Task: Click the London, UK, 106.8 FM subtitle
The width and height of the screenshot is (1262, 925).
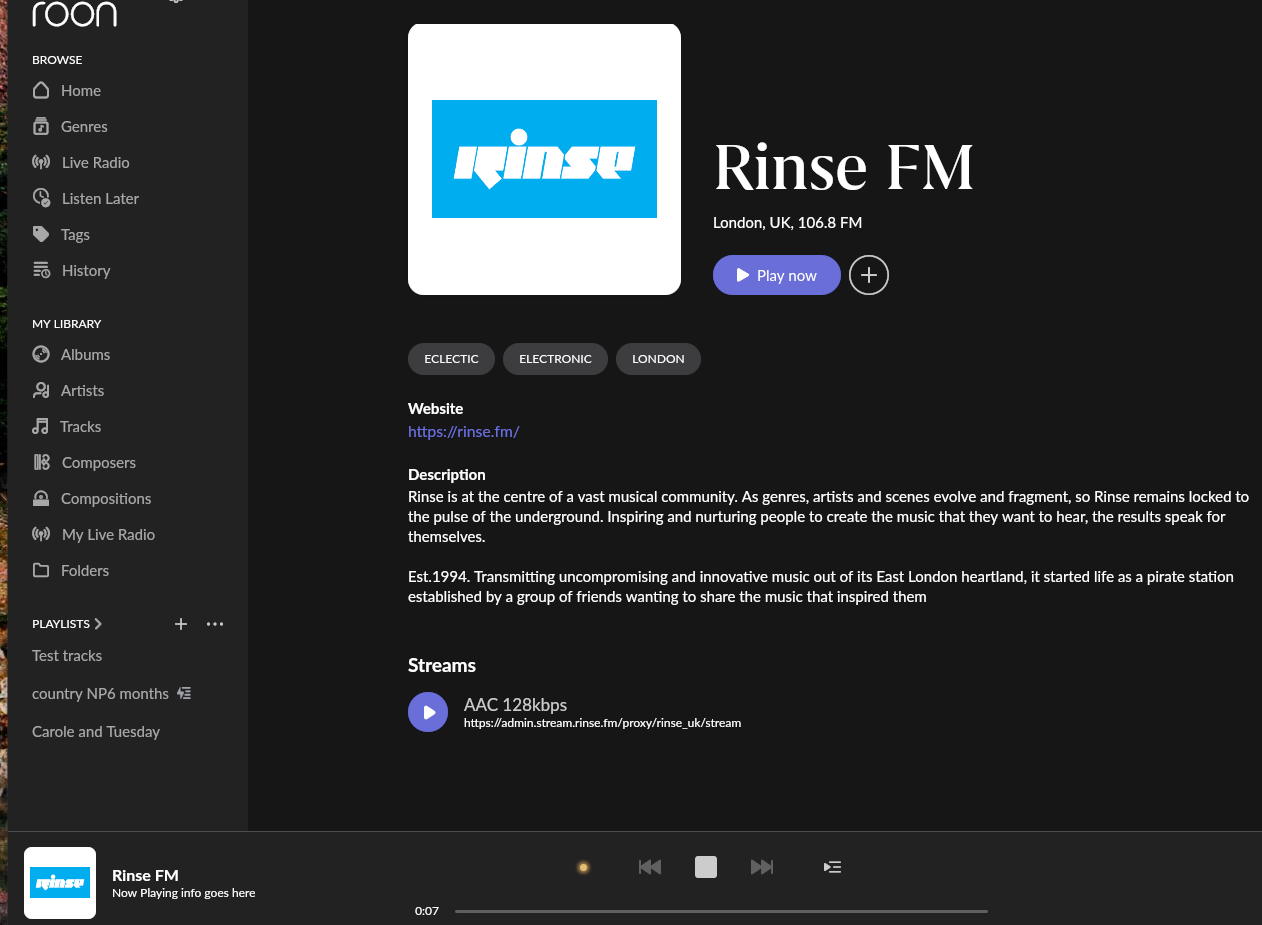Action: (x=787, y=222)
